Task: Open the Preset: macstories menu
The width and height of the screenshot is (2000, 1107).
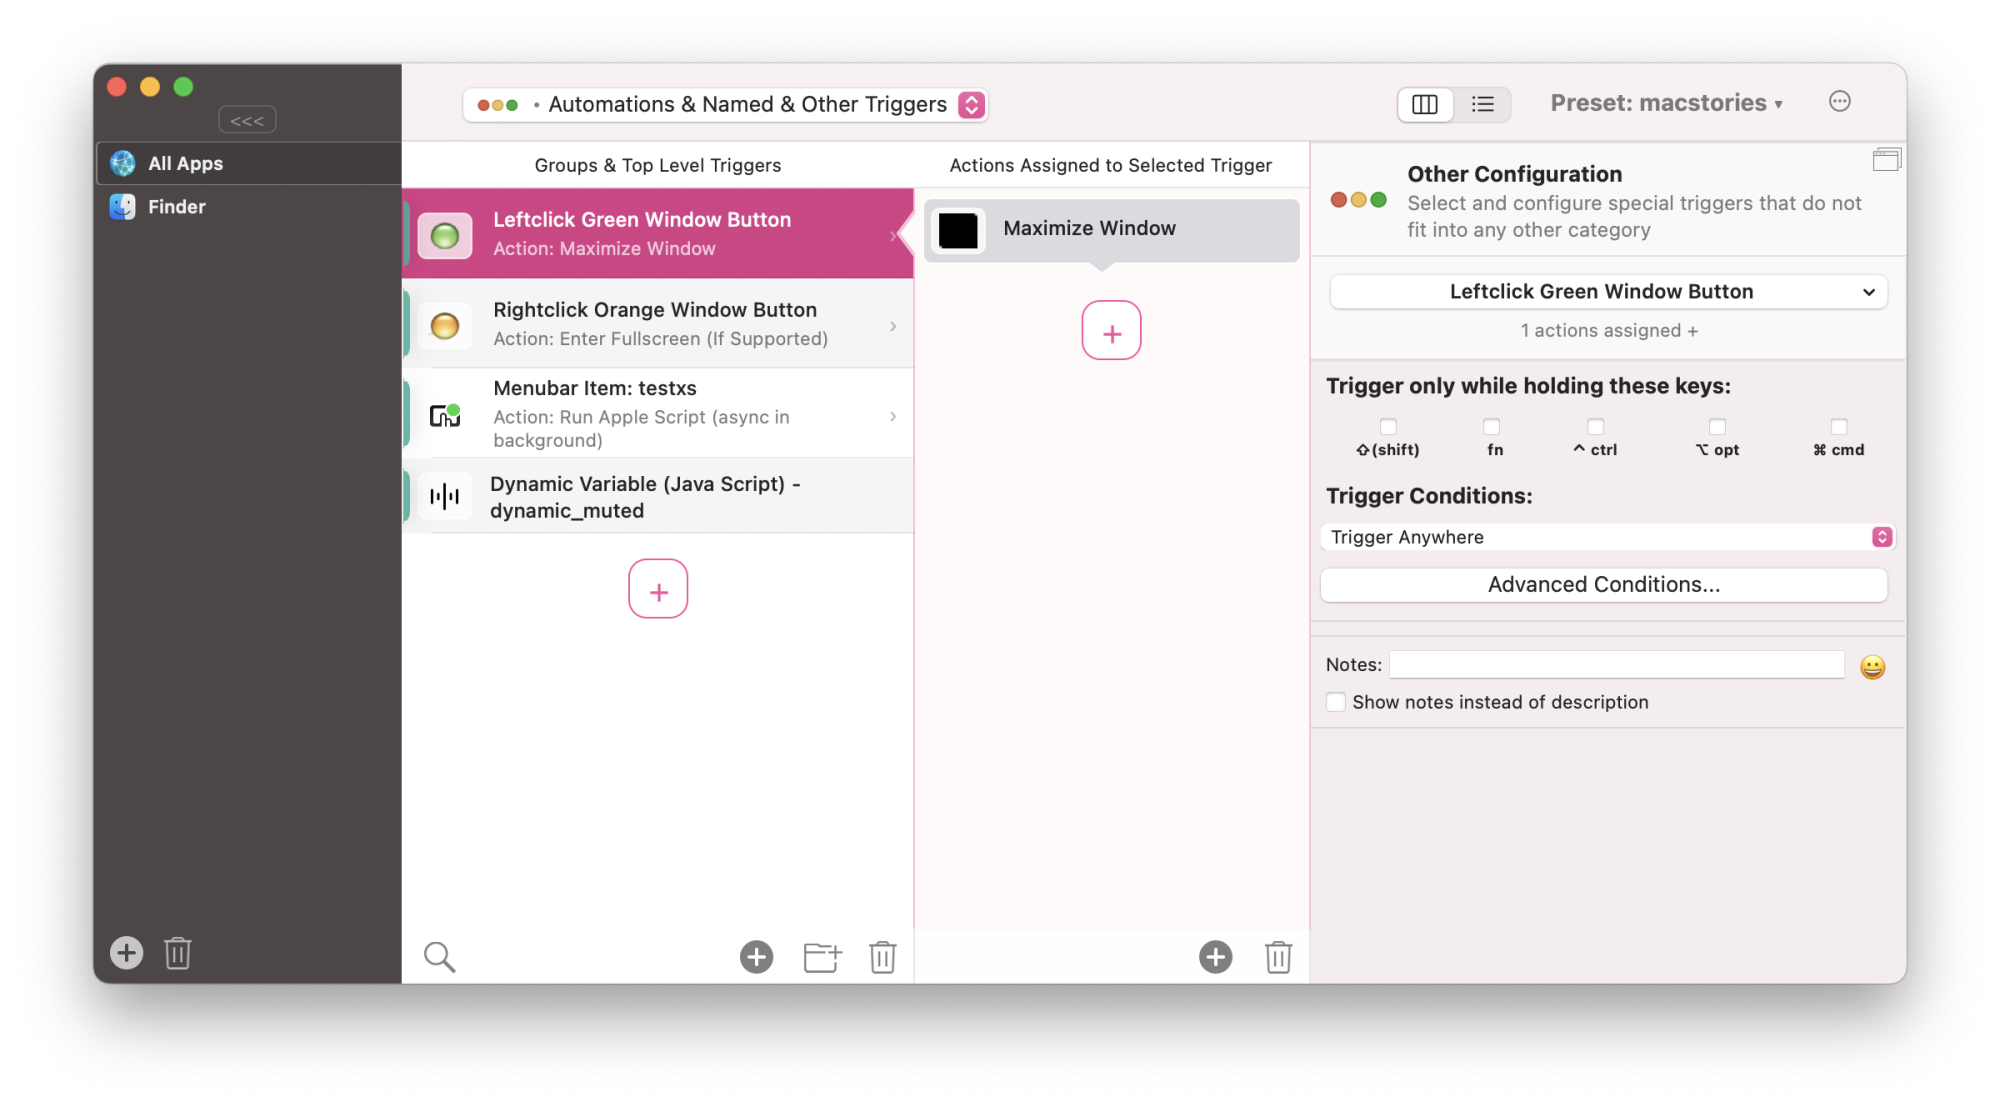Action: coord(1665,103)
